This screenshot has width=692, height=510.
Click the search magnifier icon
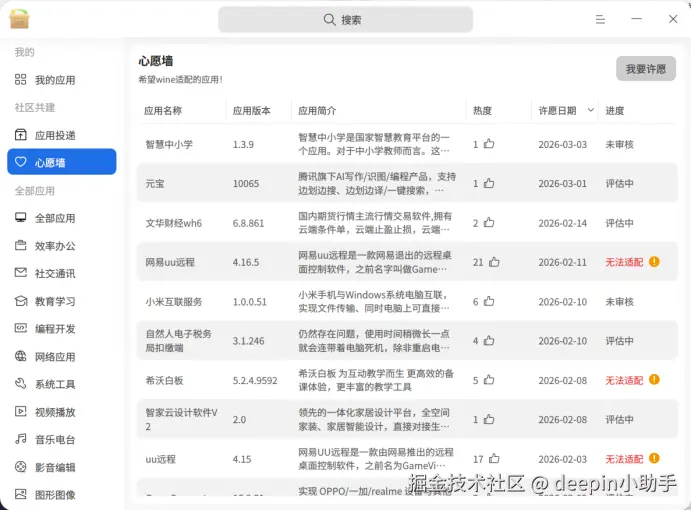tap(329, 19)
